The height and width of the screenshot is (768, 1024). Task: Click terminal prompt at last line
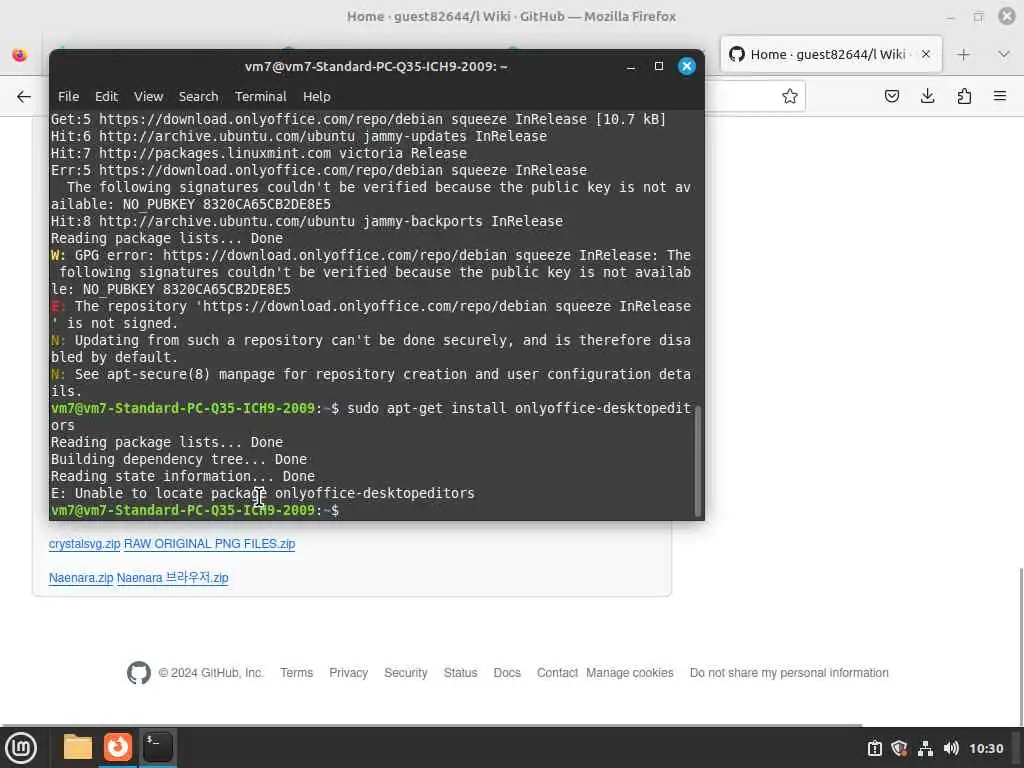[195, 510]
